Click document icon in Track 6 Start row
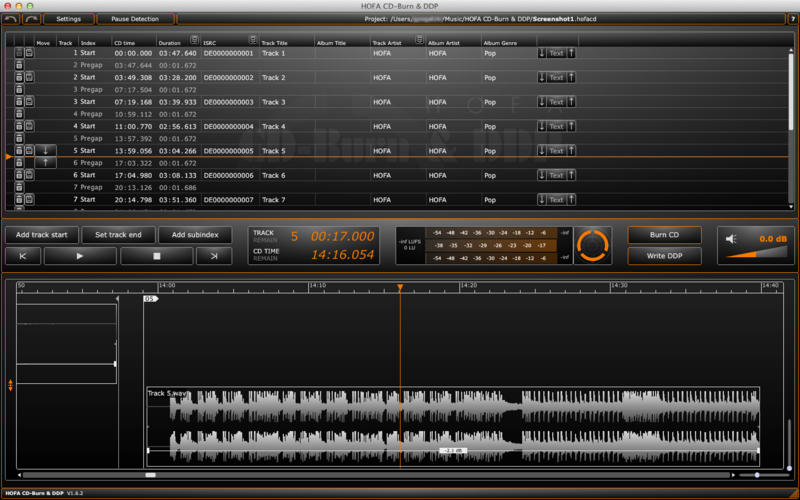This screenshot has width=800, height=500. pos(30,175)
